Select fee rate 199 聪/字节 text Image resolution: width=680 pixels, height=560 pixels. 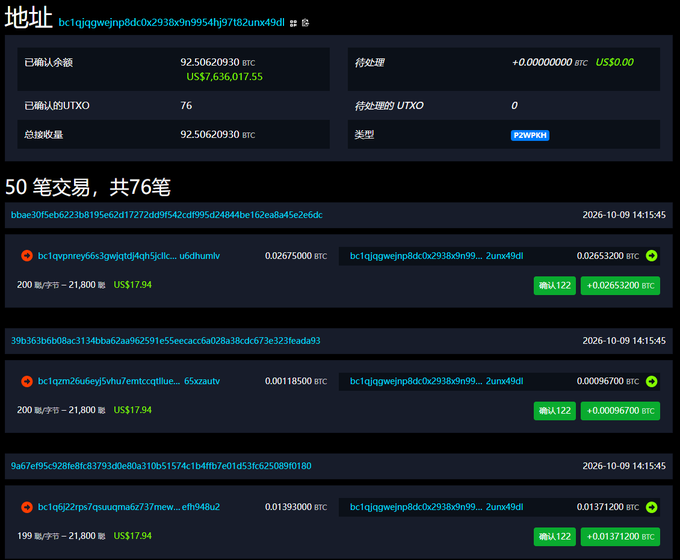[x=38, y=536]
